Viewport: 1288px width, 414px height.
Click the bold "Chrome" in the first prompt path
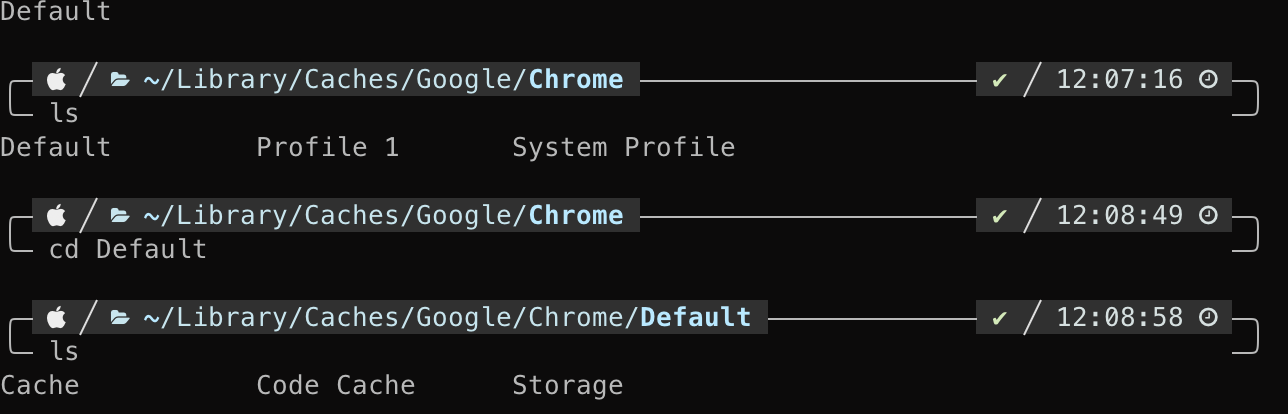click(576, 79)
